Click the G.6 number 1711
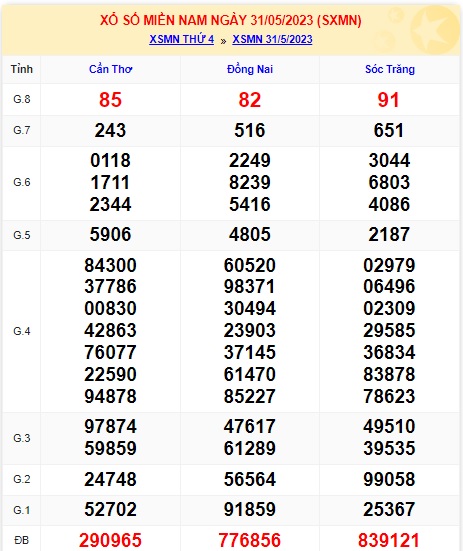The image size is (463, 551). coord(110,182)
